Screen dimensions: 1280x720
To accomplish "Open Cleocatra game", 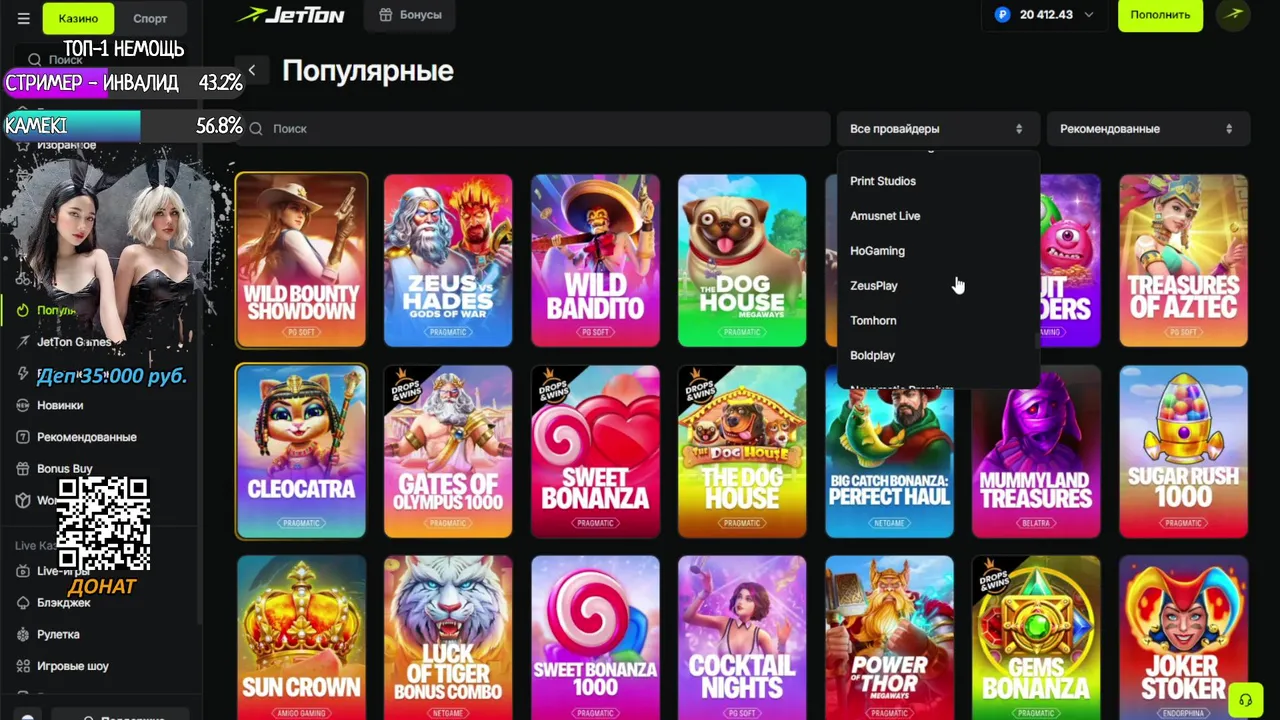I will pyautogui.click(x=301, y=451).
